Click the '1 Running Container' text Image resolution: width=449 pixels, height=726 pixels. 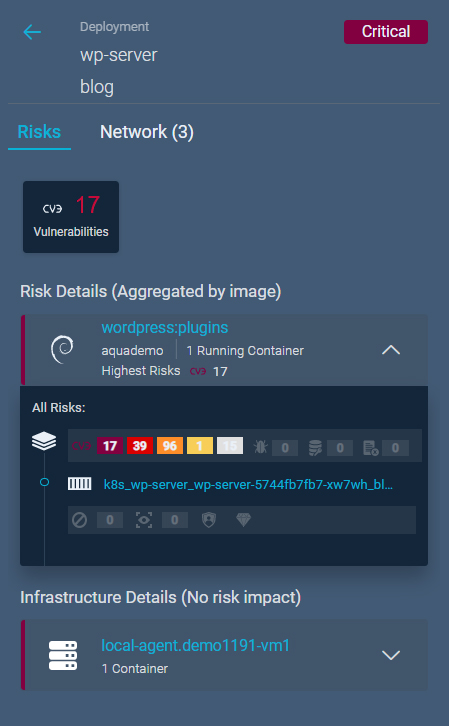point(245,350)
